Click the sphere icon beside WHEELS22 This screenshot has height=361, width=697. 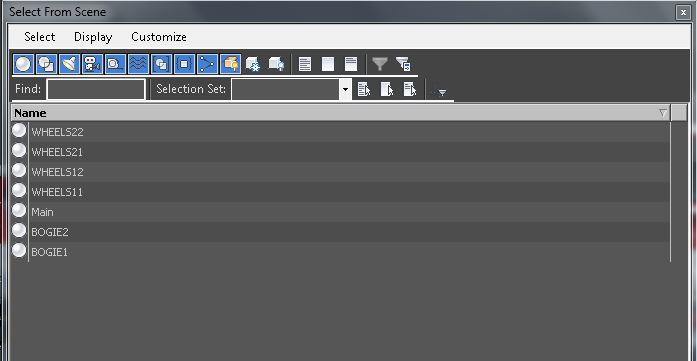tap(19, 130)
